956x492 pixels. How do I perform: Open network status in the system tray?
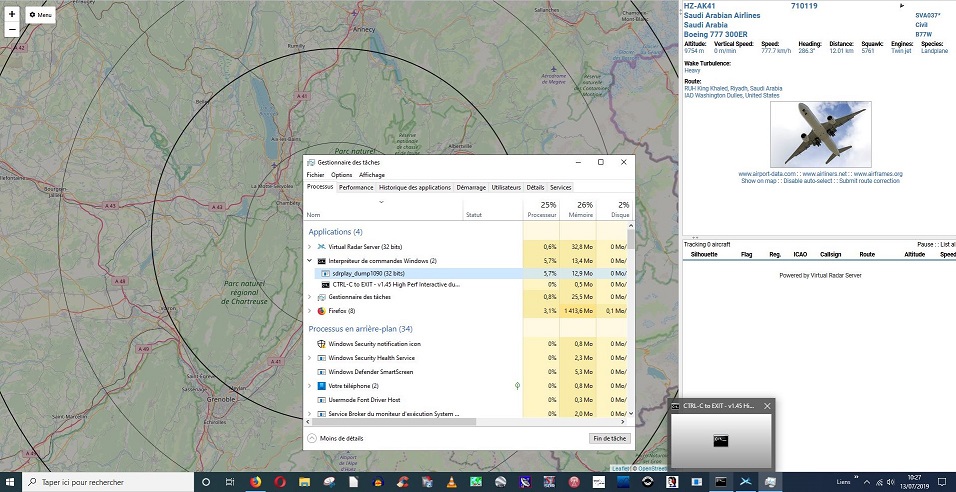pyautogui.click(x=879, y=482)
